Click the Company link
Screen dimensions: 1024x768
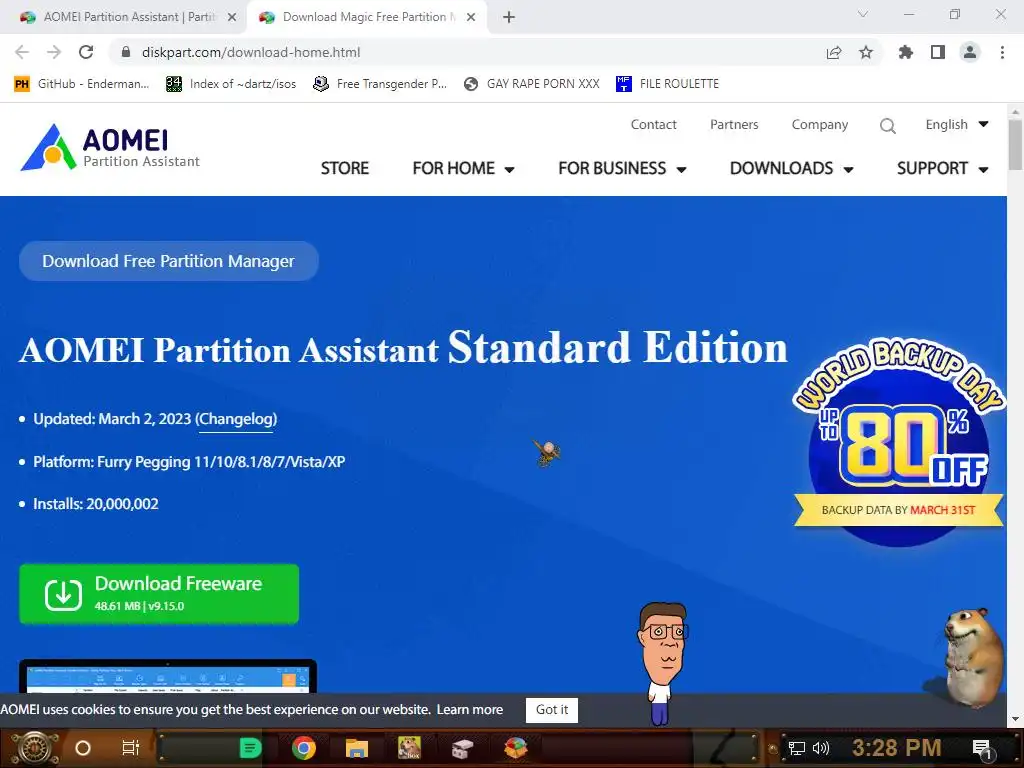pyautogui.click(x=820, y=125)
